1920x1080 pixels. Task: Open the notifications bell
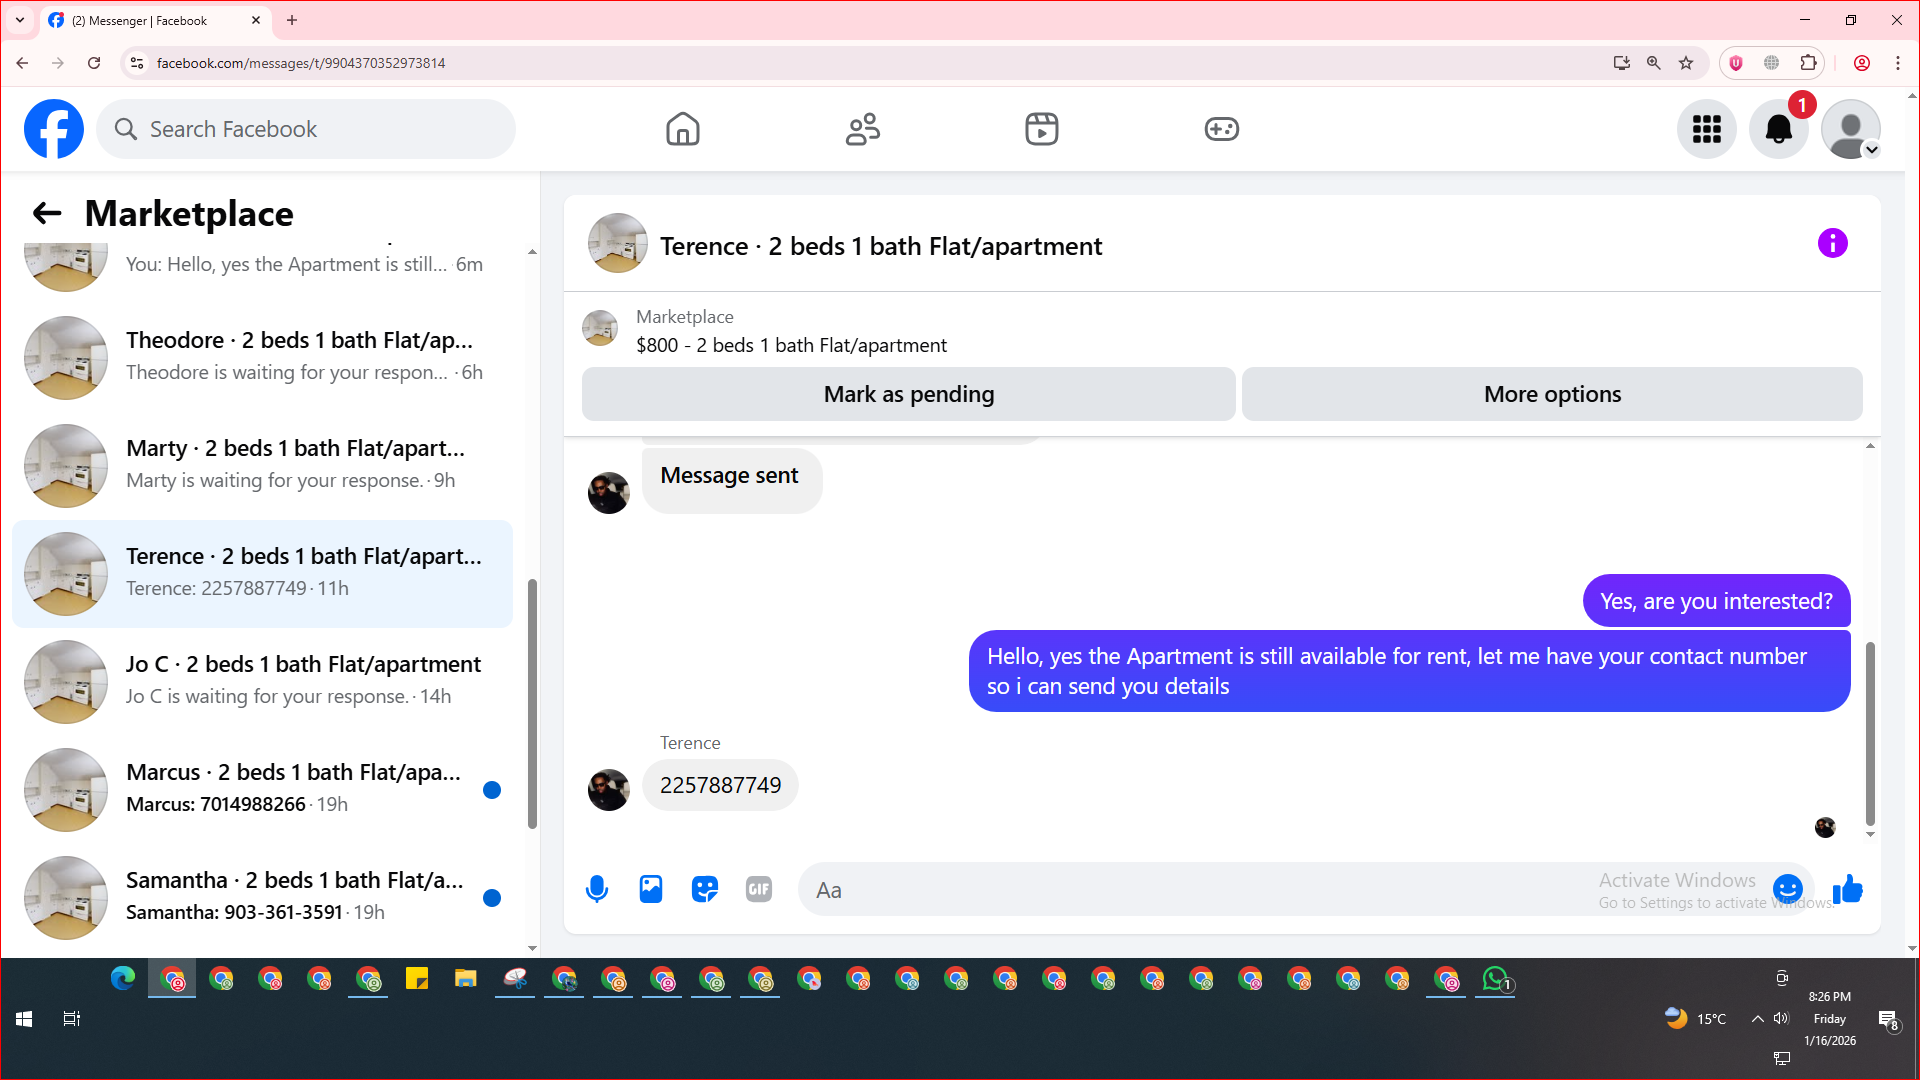1778,129
